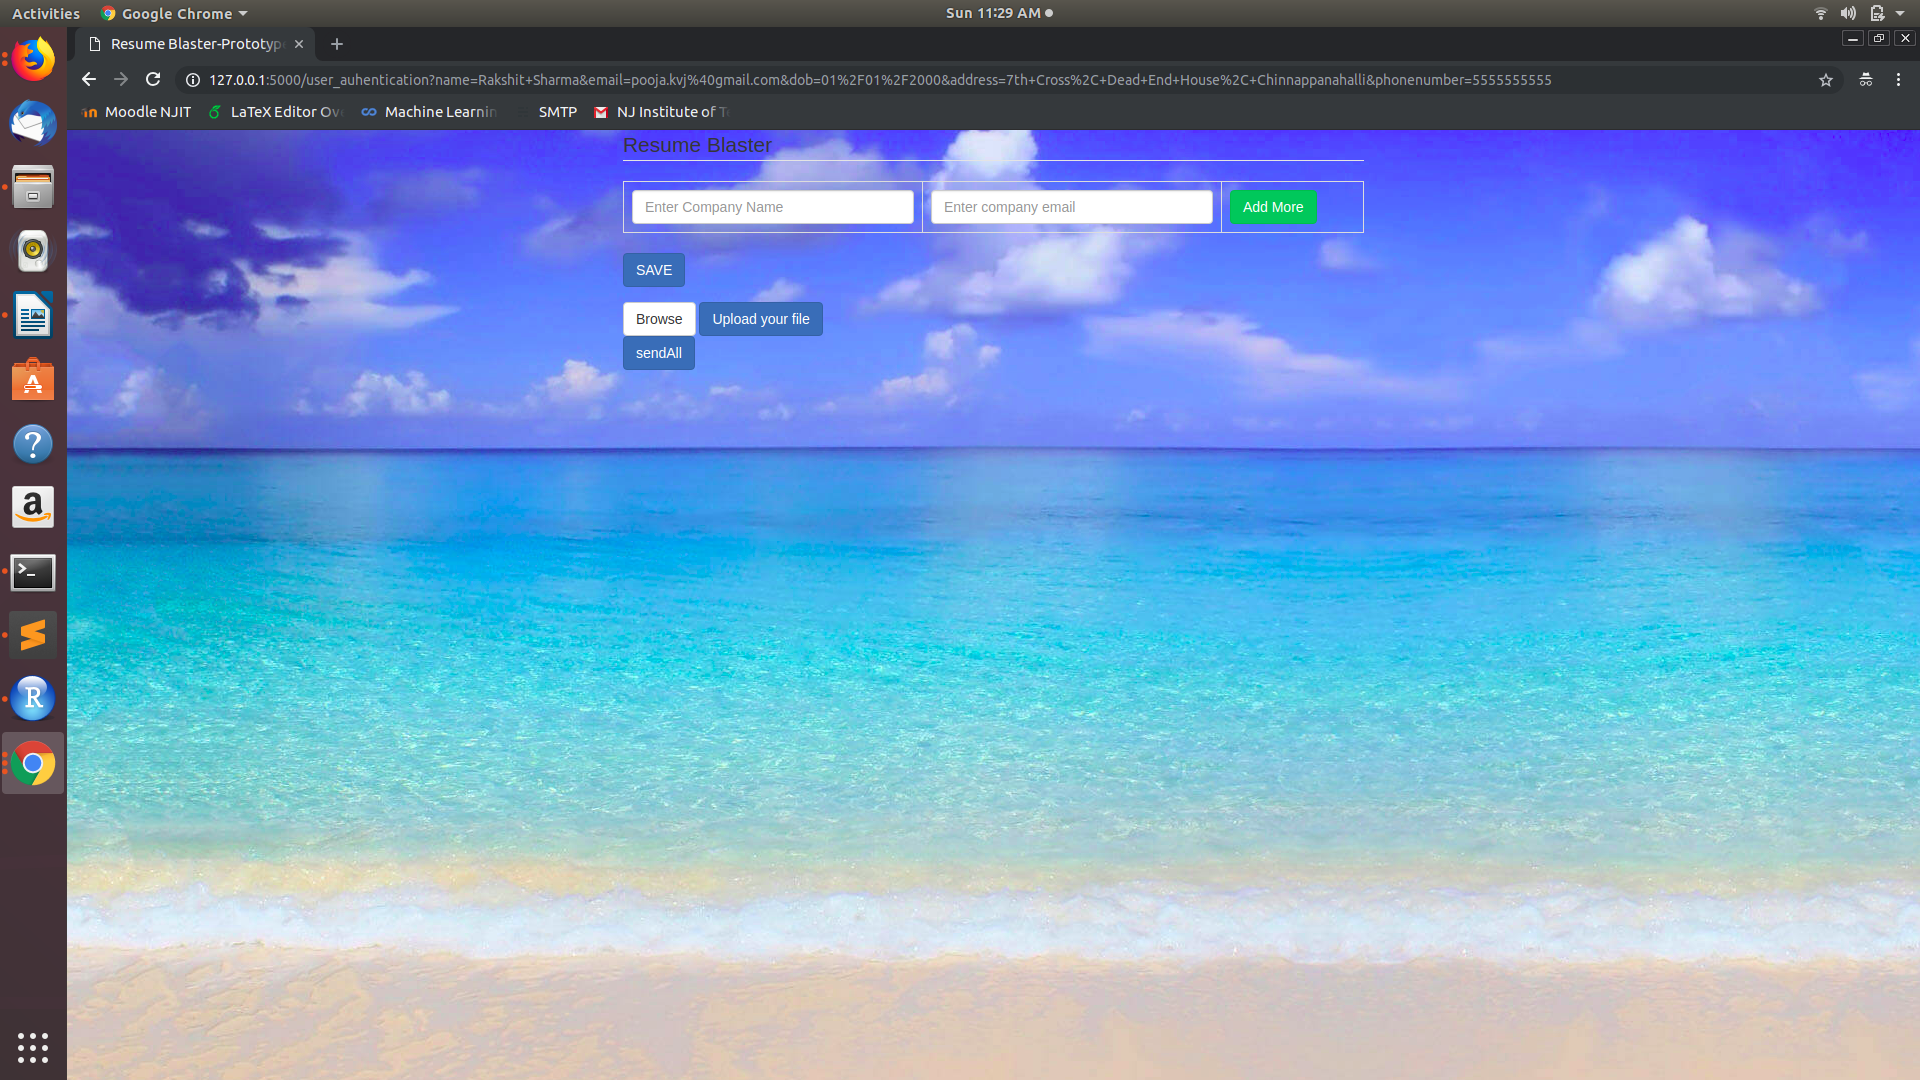Select the Resume Blaster-Prototype tab
This screenshot has height=1080, width=1920.
point(196,44)
